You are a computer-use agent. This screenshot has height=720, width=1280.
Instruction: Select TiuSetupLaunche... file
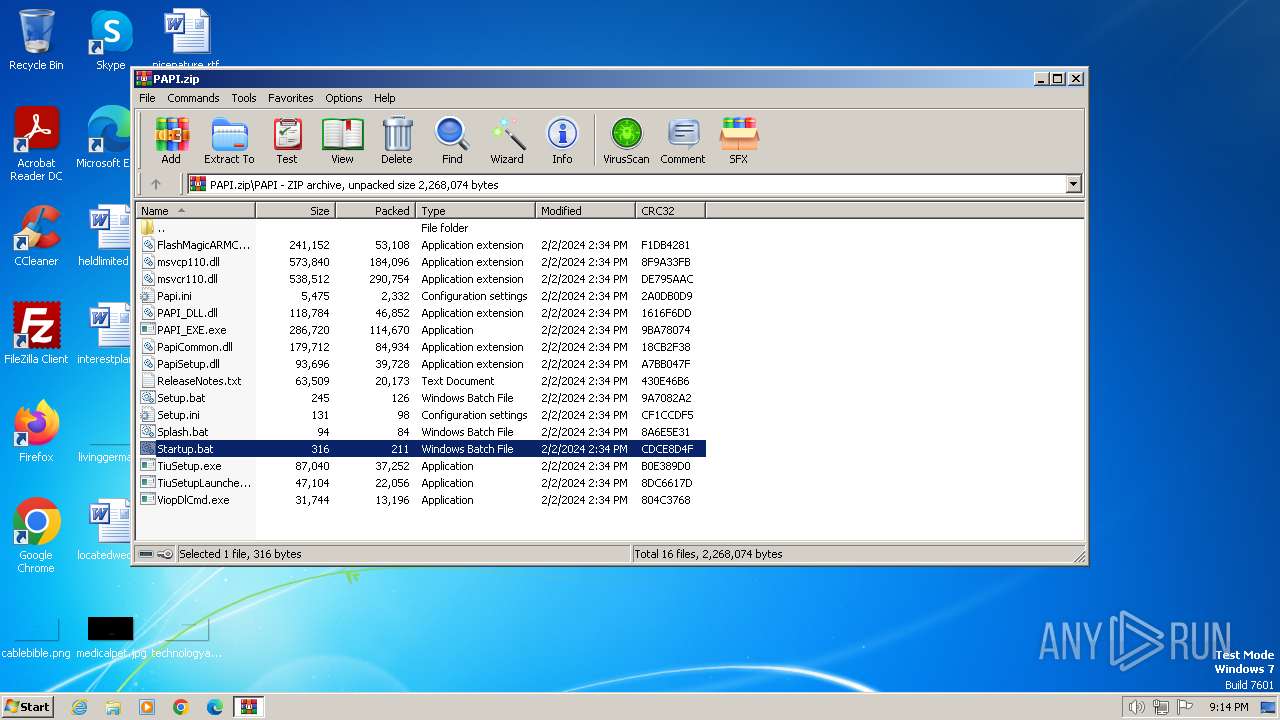coord(421,483)
